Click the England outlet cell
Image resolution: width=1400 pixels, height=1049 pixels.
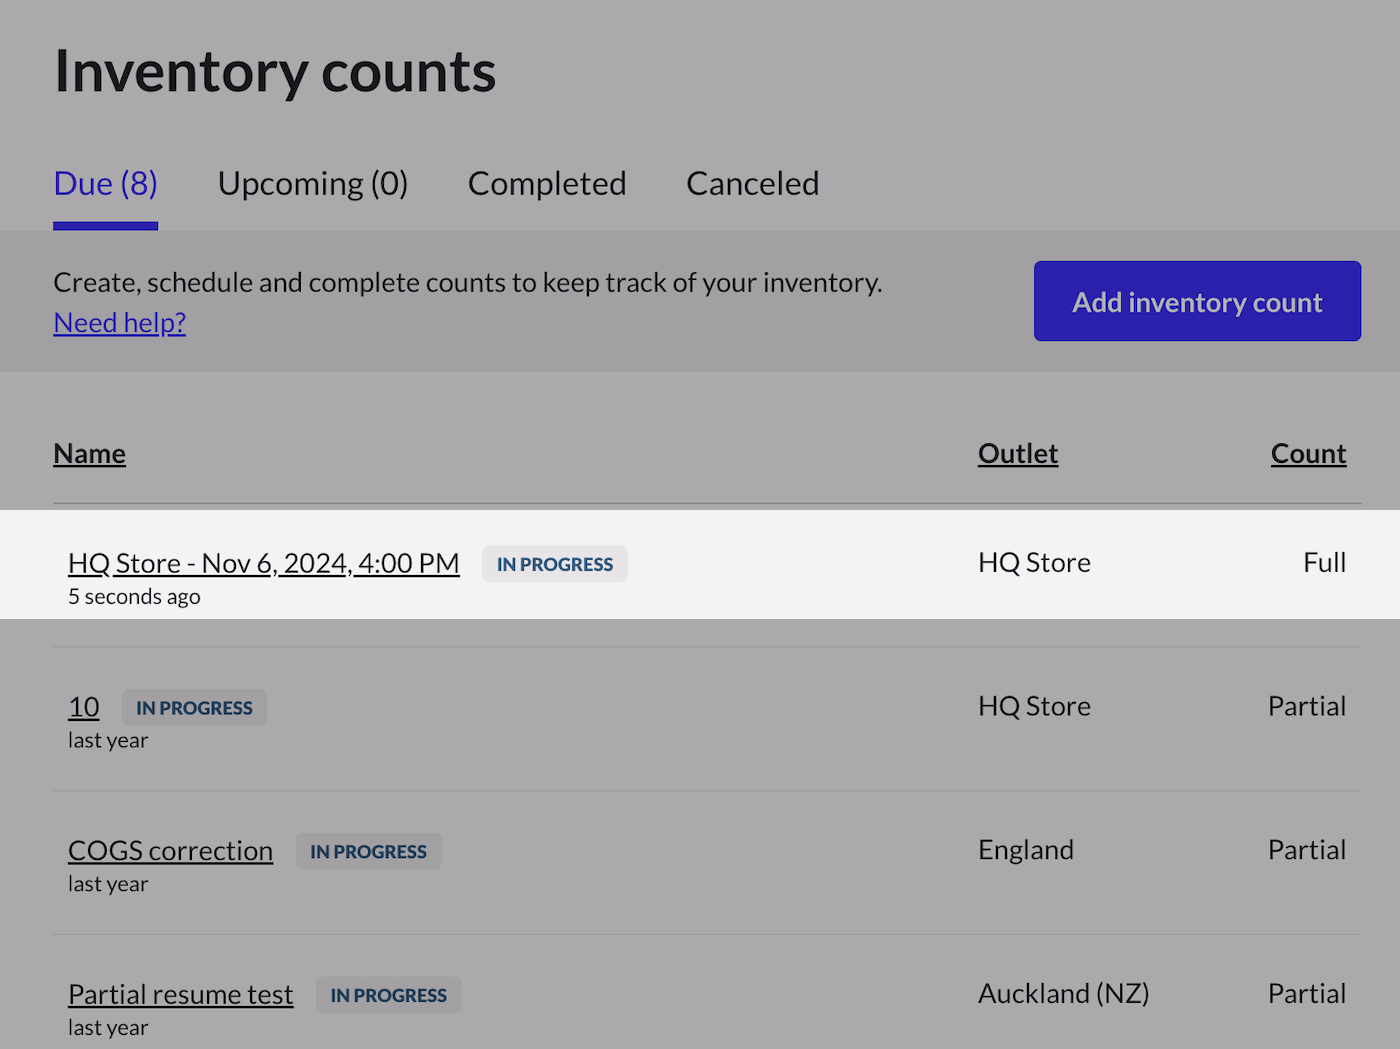tap(1025, 850)
